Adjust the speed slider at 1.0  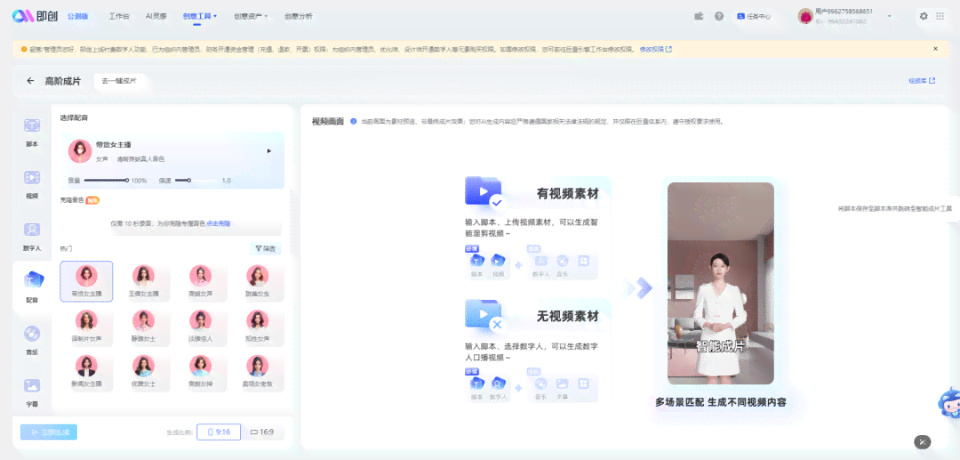pos(197,180)
